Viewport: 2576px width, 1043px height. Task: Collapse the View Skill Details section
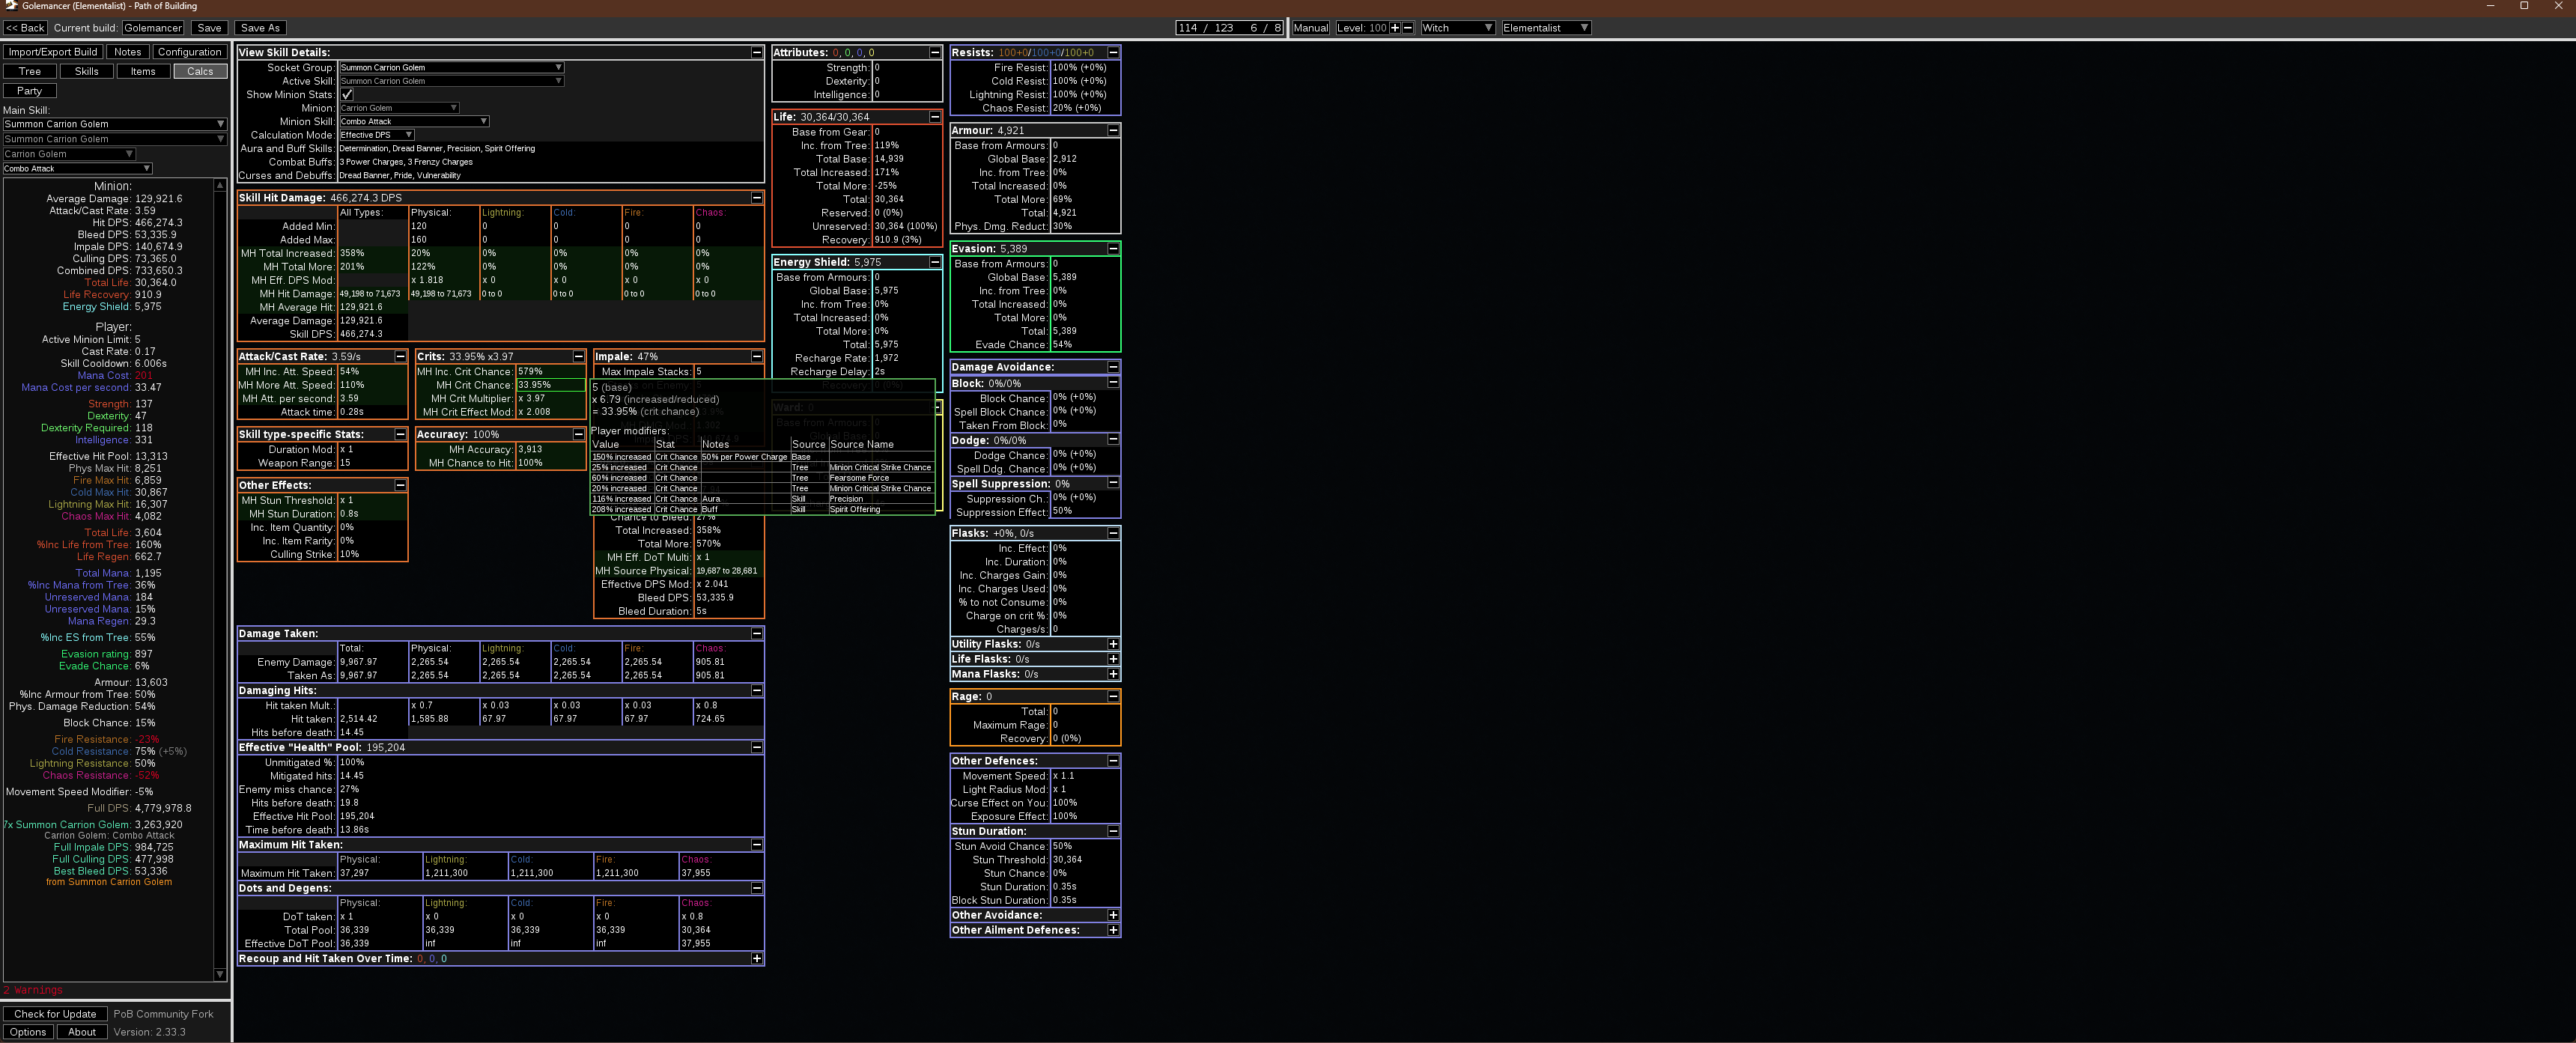click(756, 52)
